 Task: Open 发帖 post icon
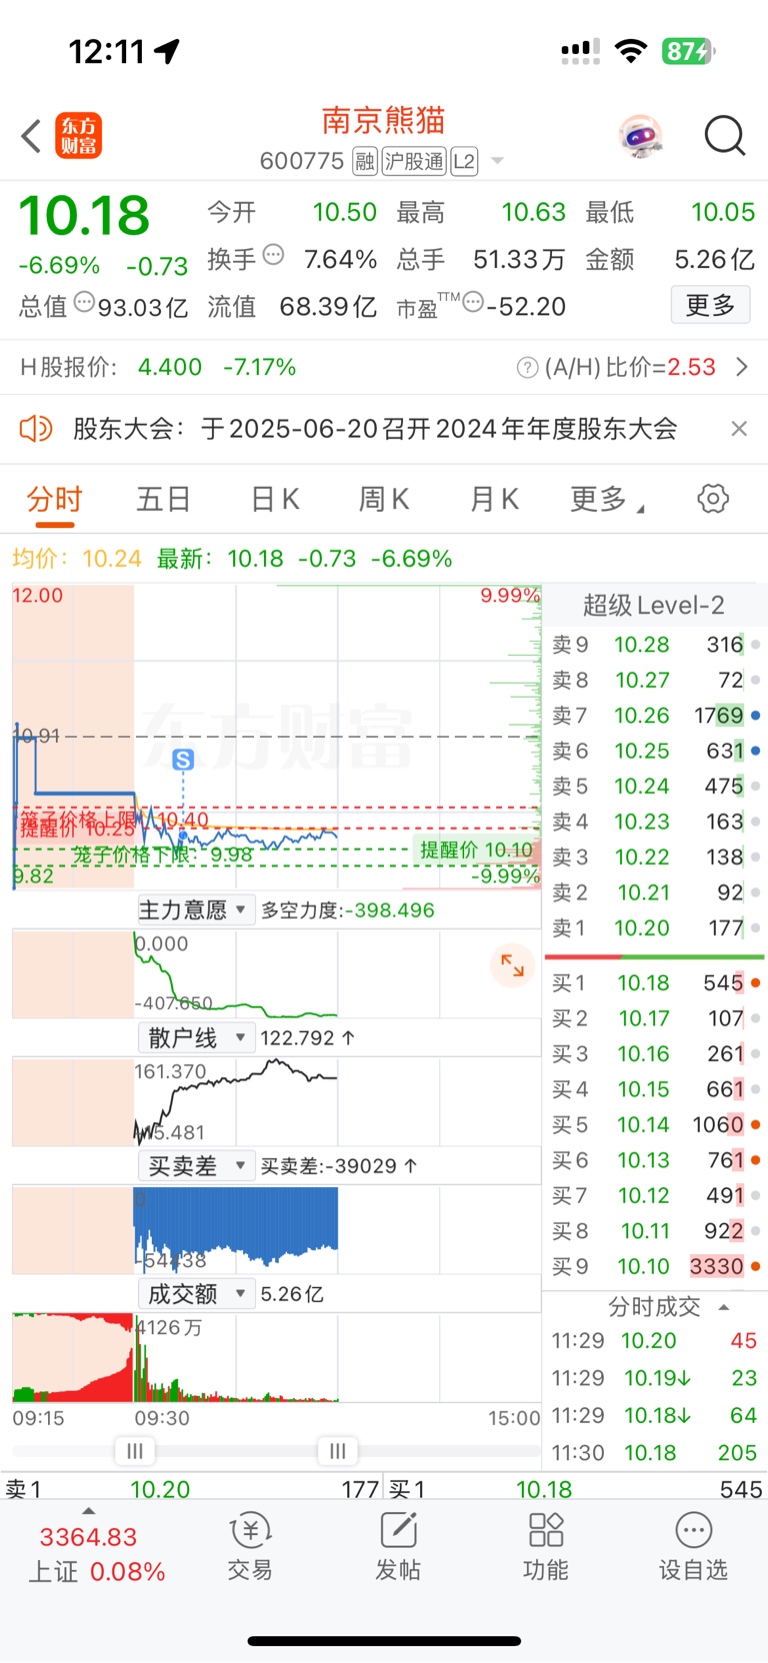pos(398,1545)
